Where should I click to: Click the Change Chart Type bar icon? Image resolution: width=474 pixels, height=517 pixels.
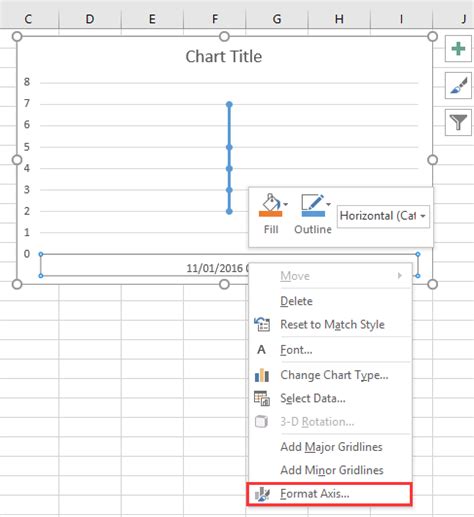click(262, 375)
